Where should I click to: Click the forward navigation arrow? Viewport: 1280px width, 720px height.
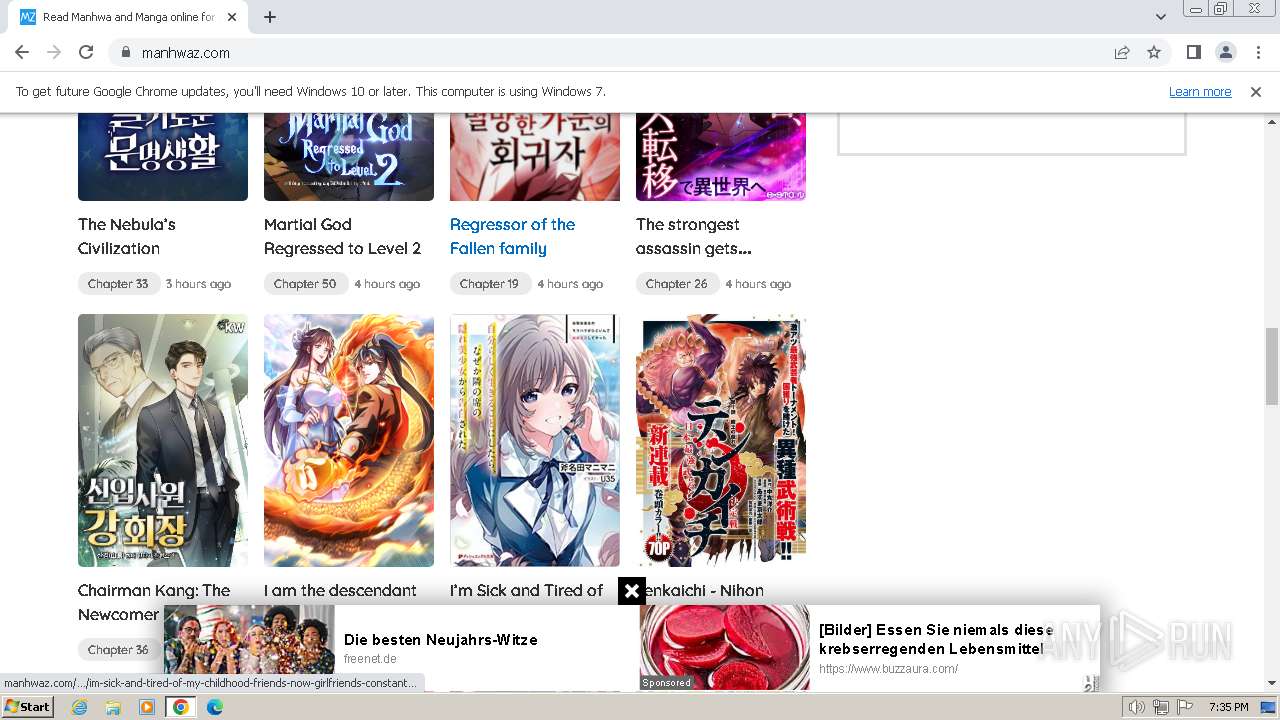pos(54,52)
